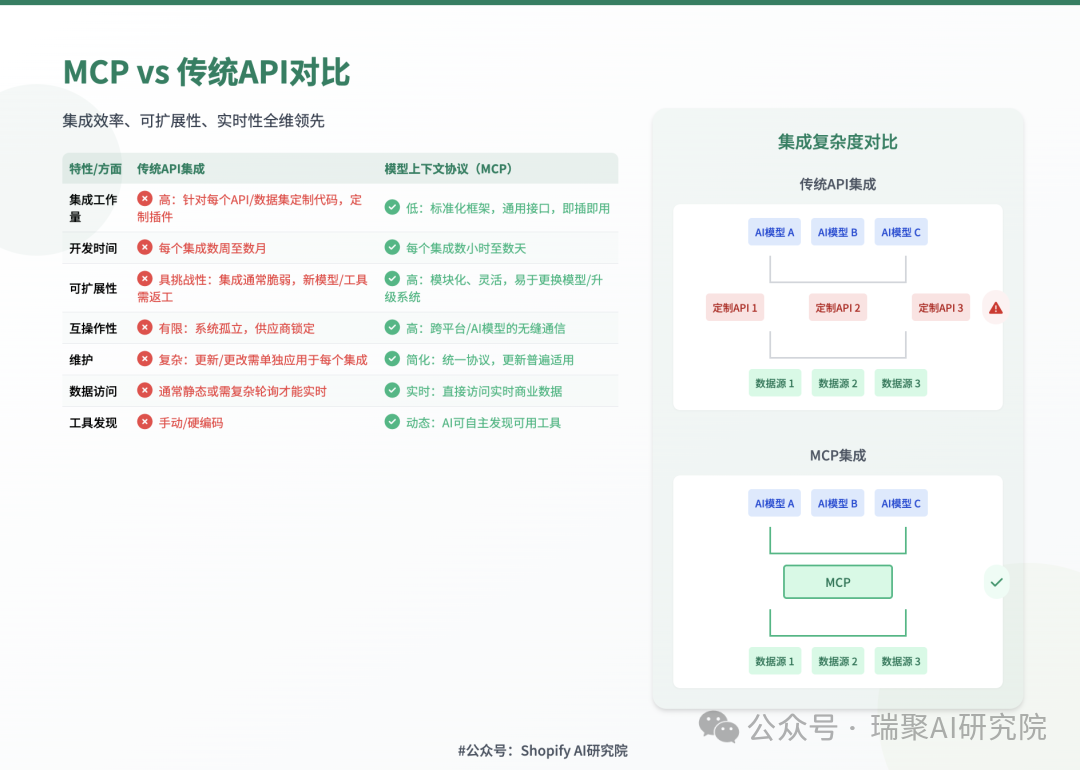1080x770 pixels.
Task: Click the 模型上下文协议（MCP）column header
Action: click(448, 169)
